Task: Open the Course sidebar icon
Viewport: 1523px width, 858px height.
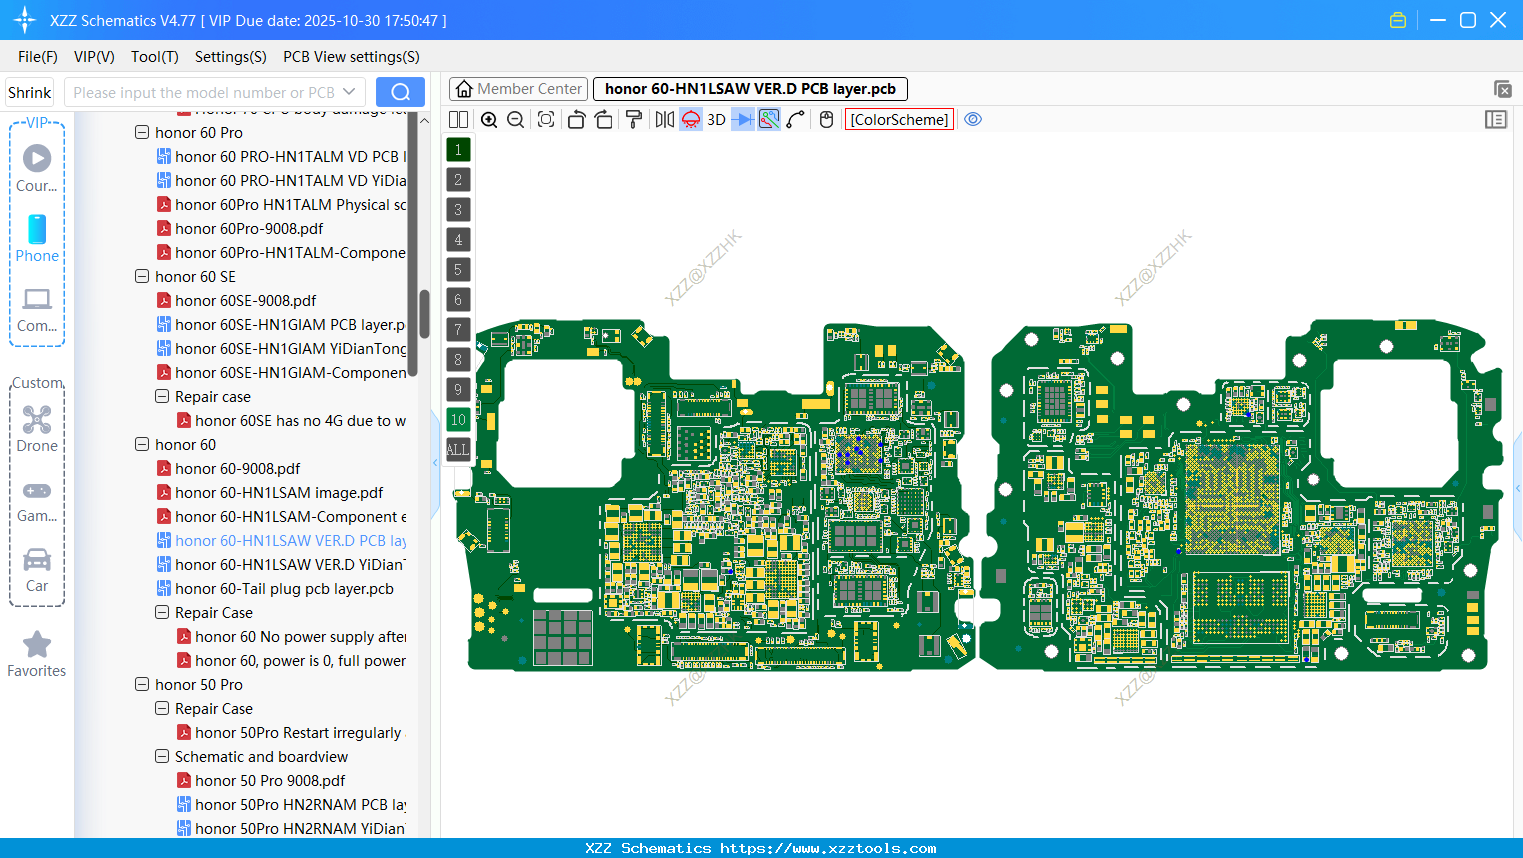Action: (37, 168)
